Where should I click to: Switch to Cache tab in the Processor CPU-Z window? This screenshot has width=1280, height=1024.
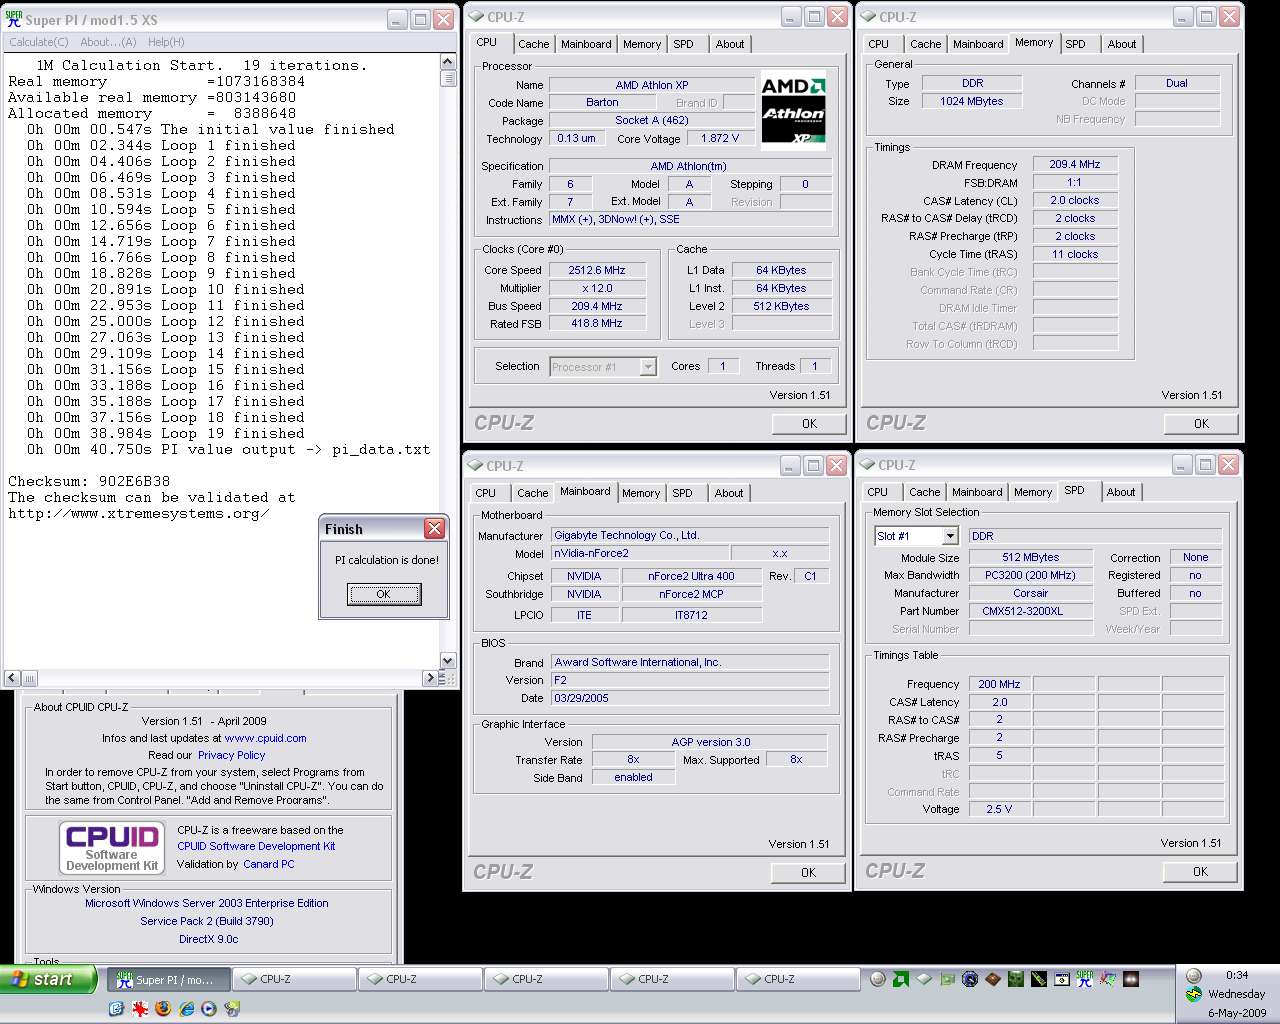click(534, 44)
